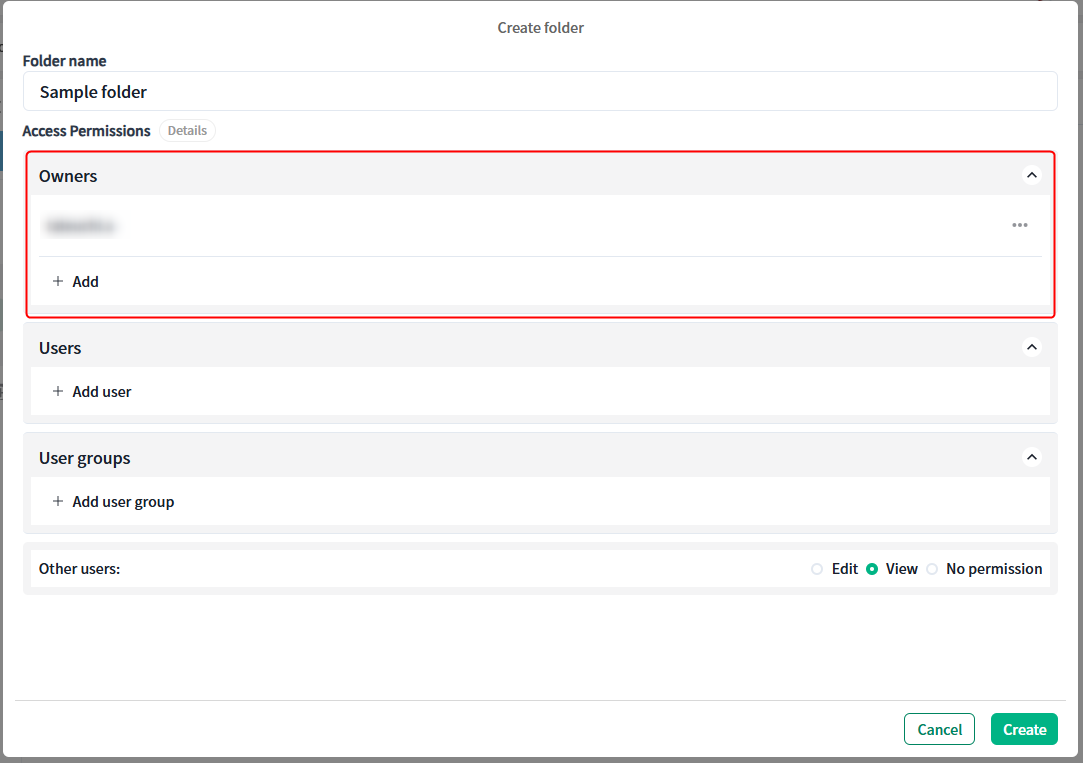Collapse the User groups section
This screenshot has width=1083, height=763.
[x=1031, y=457]
